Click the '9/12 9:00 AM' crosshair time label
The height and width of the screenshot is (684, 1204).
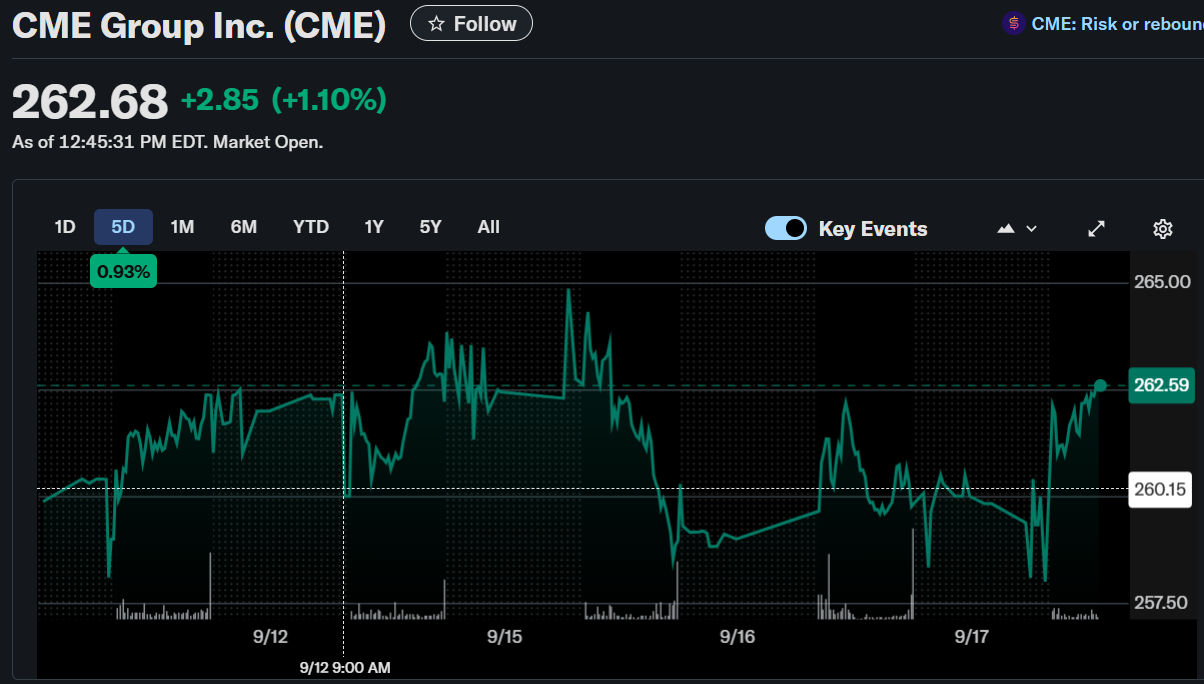point(345,667)
